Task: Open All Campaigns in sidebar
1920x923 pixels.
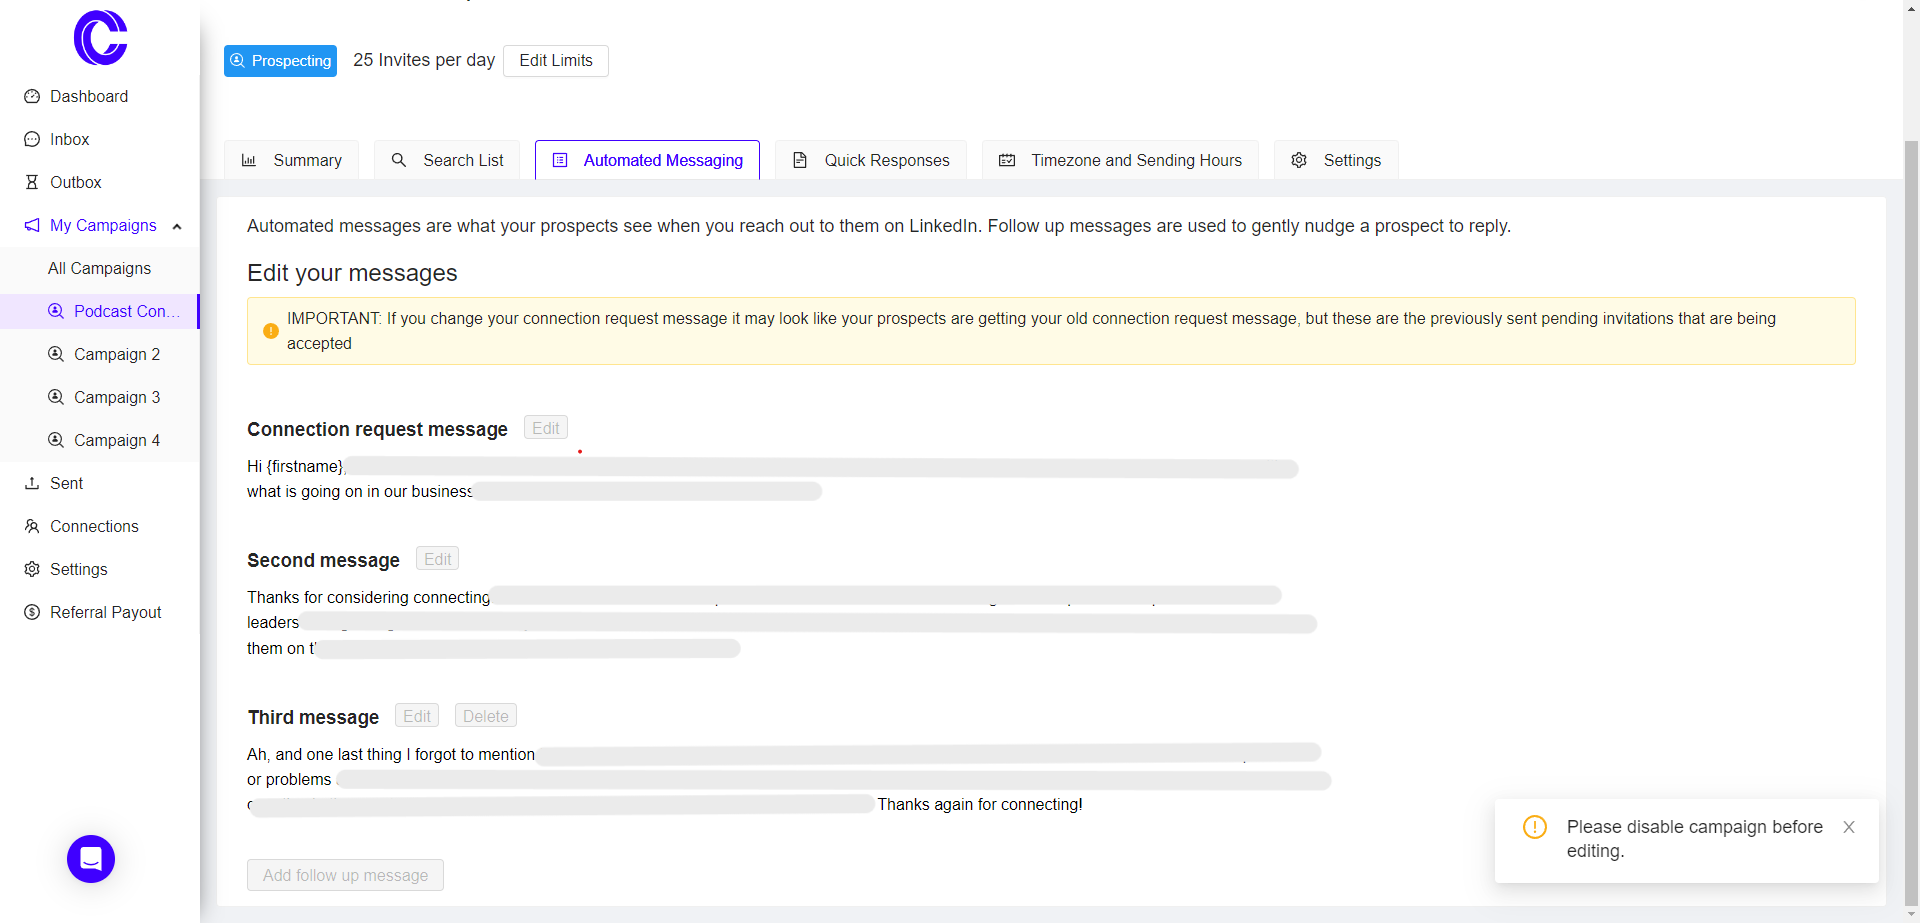Action: click(x=99, y=269)
